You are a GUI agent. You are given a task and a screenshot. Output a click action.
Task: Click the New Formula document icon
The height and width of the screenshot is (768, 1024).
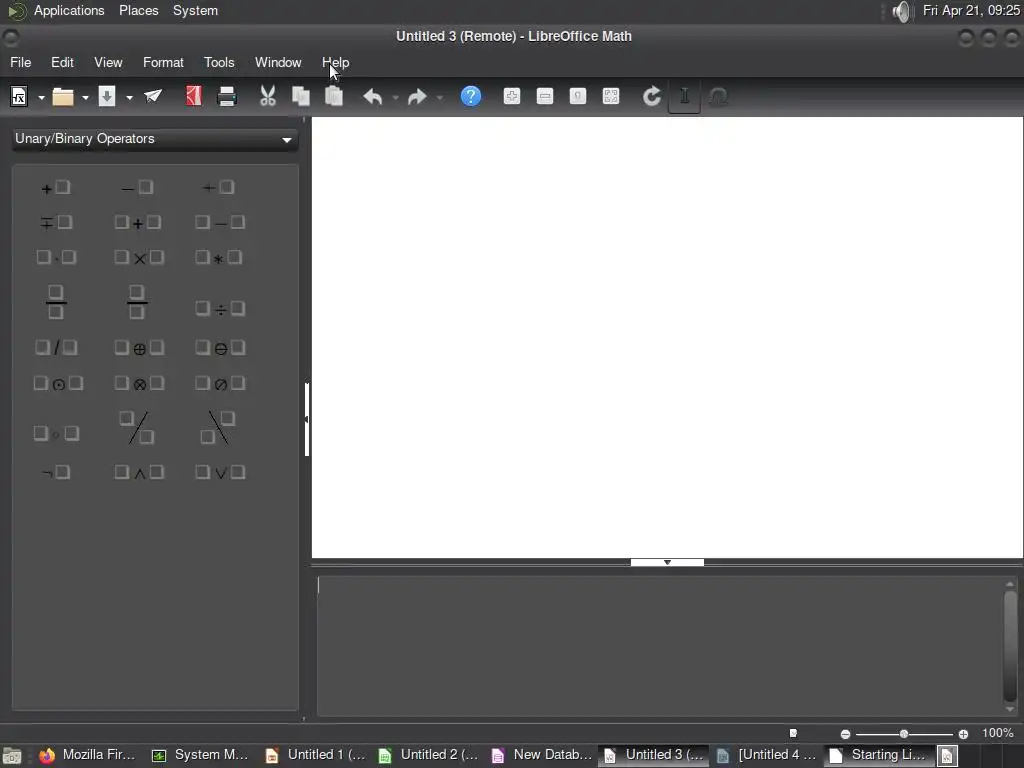click(19, 97)
